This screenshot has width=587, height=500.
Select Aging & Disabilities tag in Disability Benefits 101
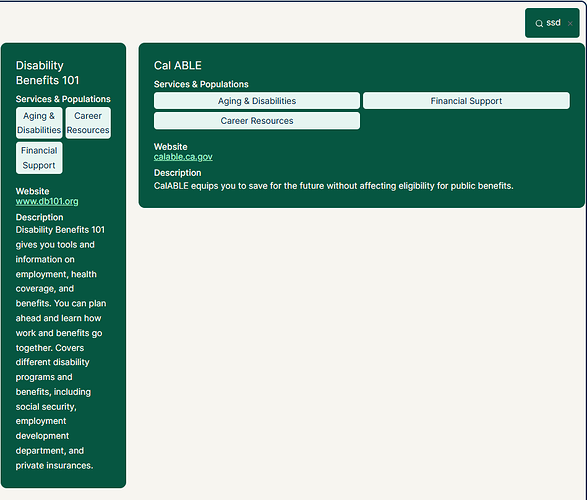pos(39,123)
